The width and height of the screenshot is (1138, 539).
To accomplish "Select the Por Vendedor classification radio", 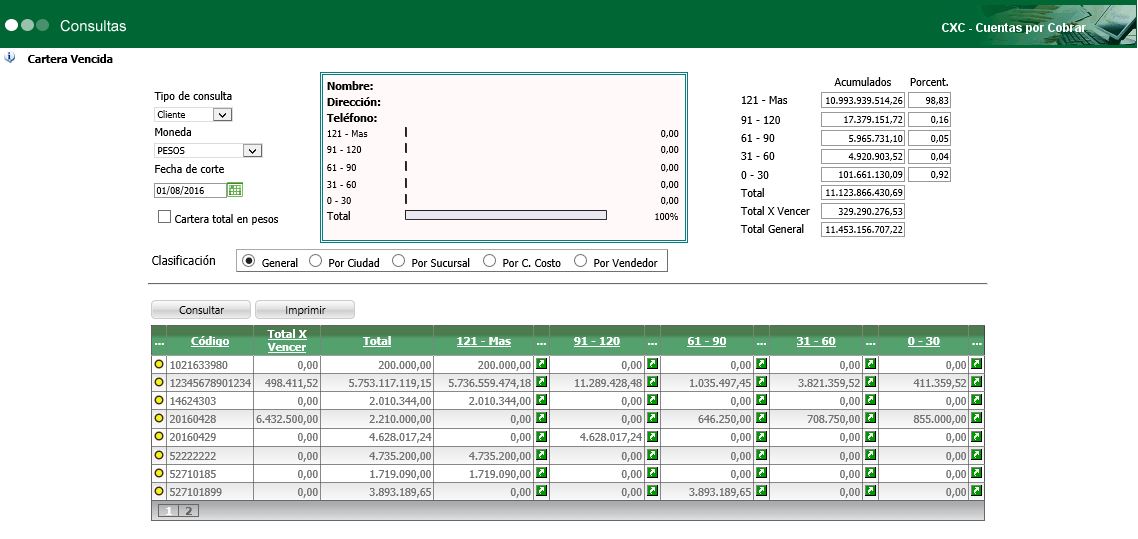I will coord(580,262).
